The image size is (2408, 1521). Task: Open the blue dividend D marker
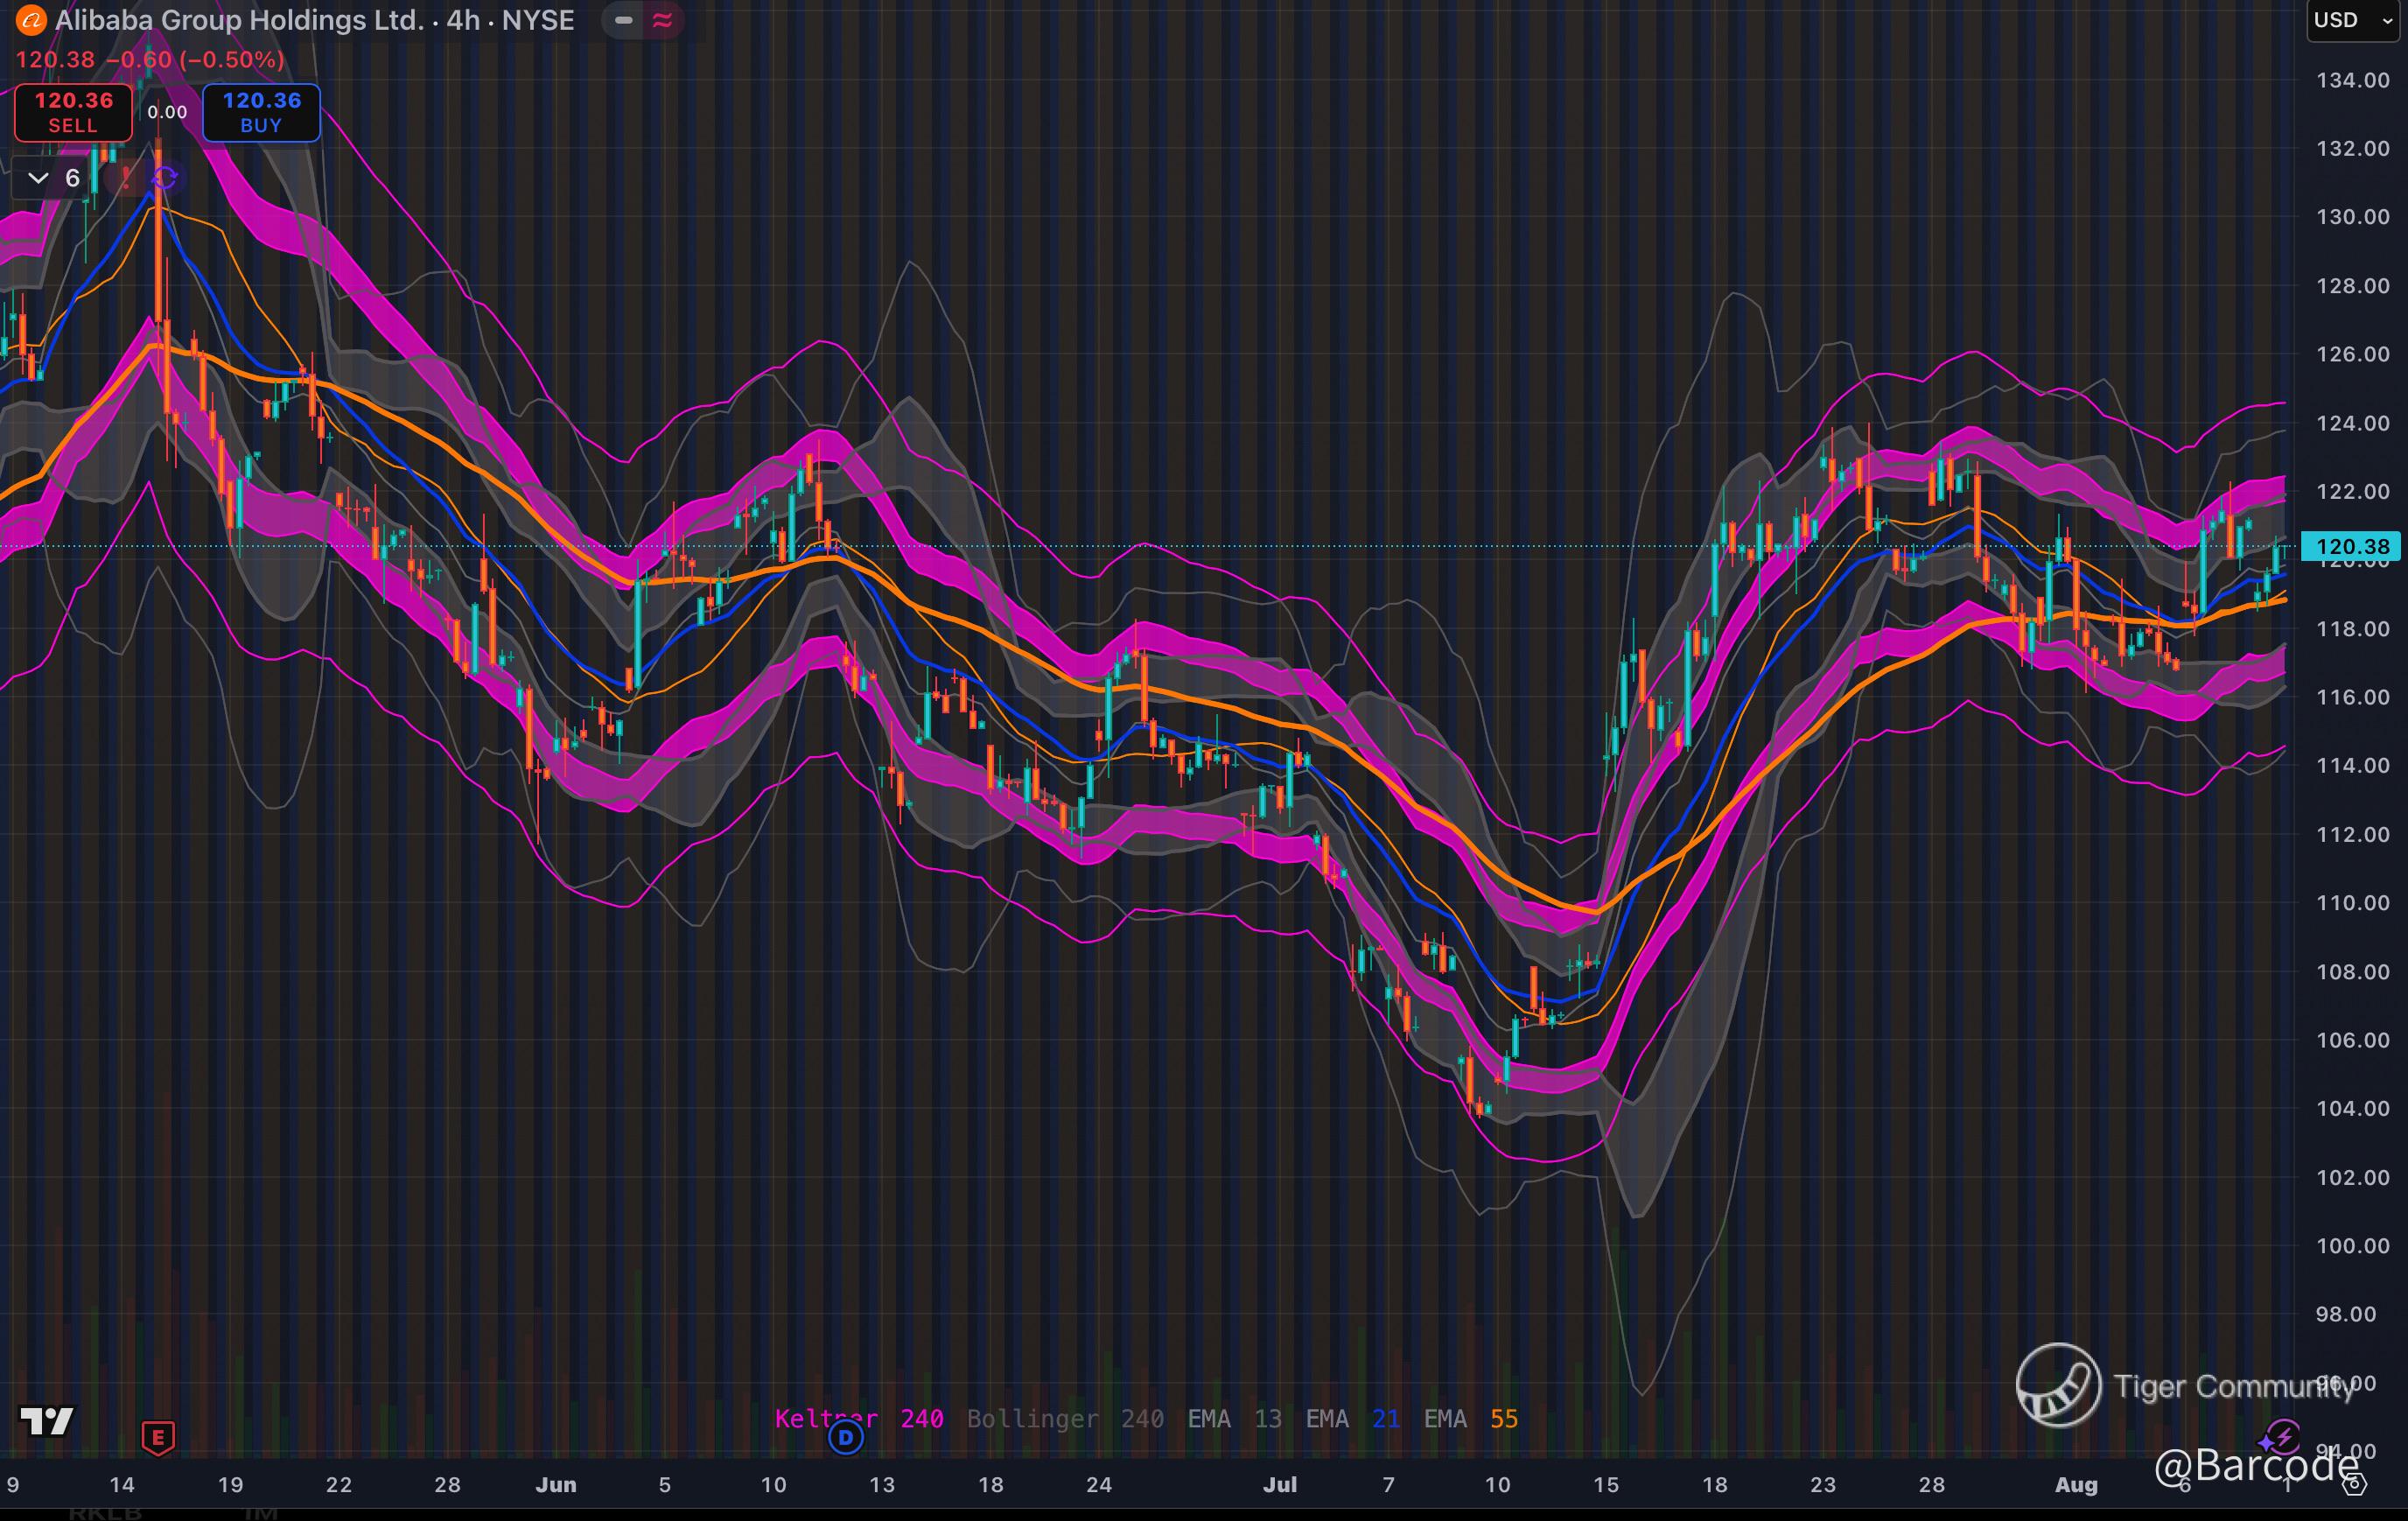click(x=846, y=1438)
